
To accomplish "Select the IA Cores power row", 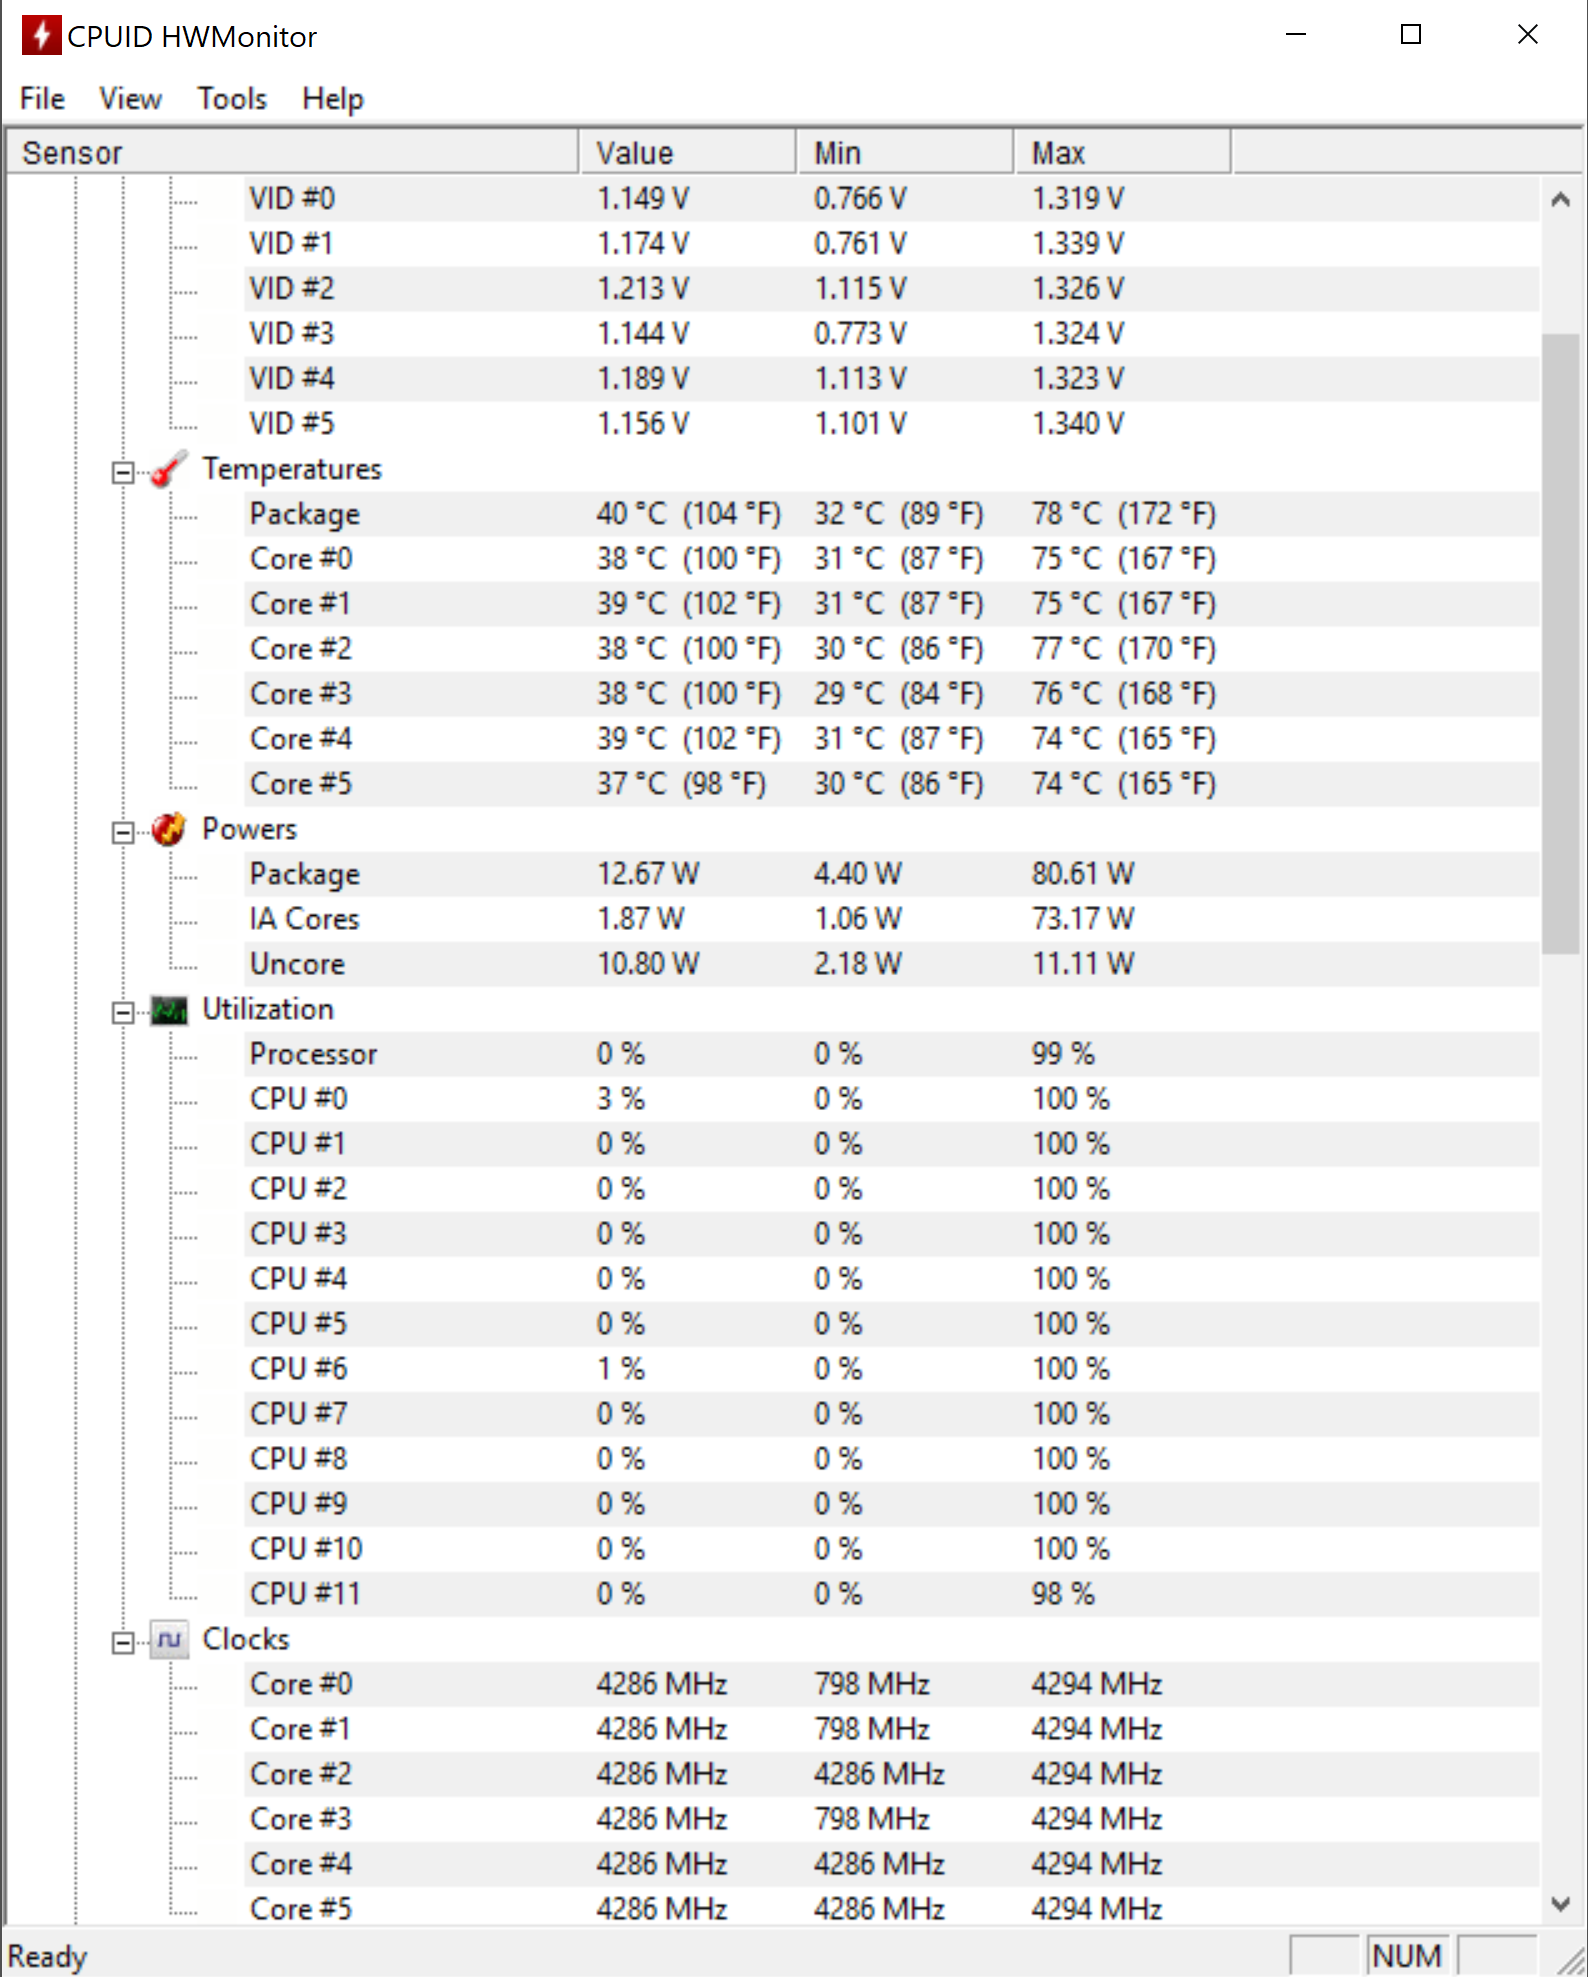I will click(304, 919).
